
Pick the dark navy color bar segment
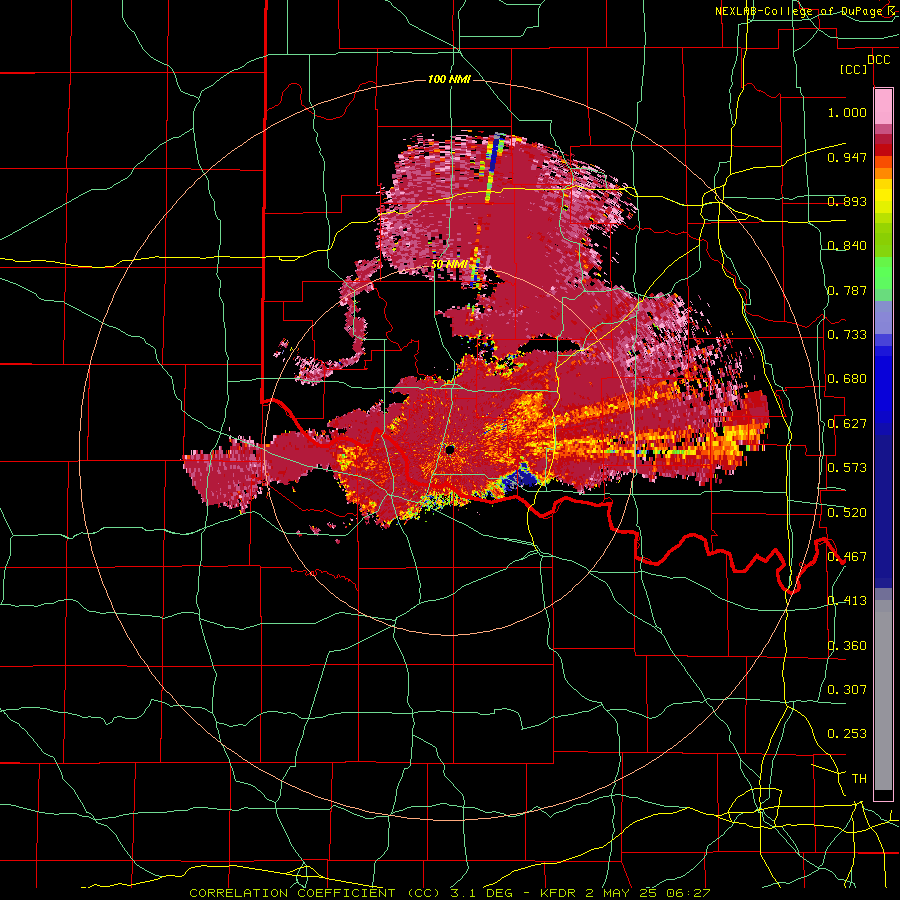tap(883, 510)
